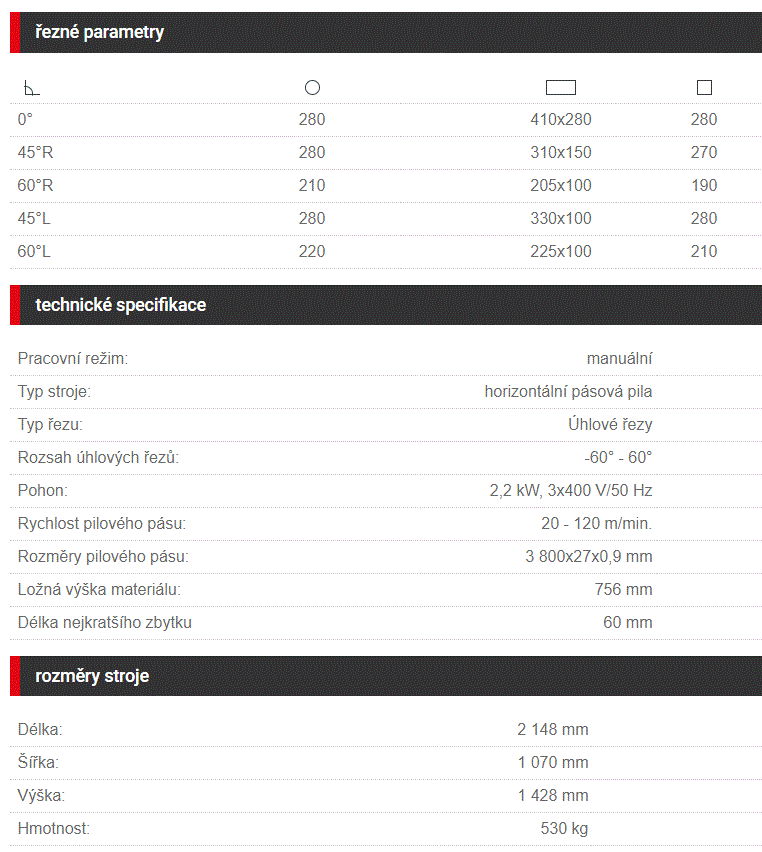This screenshot has width=762, height=852.
Task: Click the 45°R row label
Action: click(35, 153)
